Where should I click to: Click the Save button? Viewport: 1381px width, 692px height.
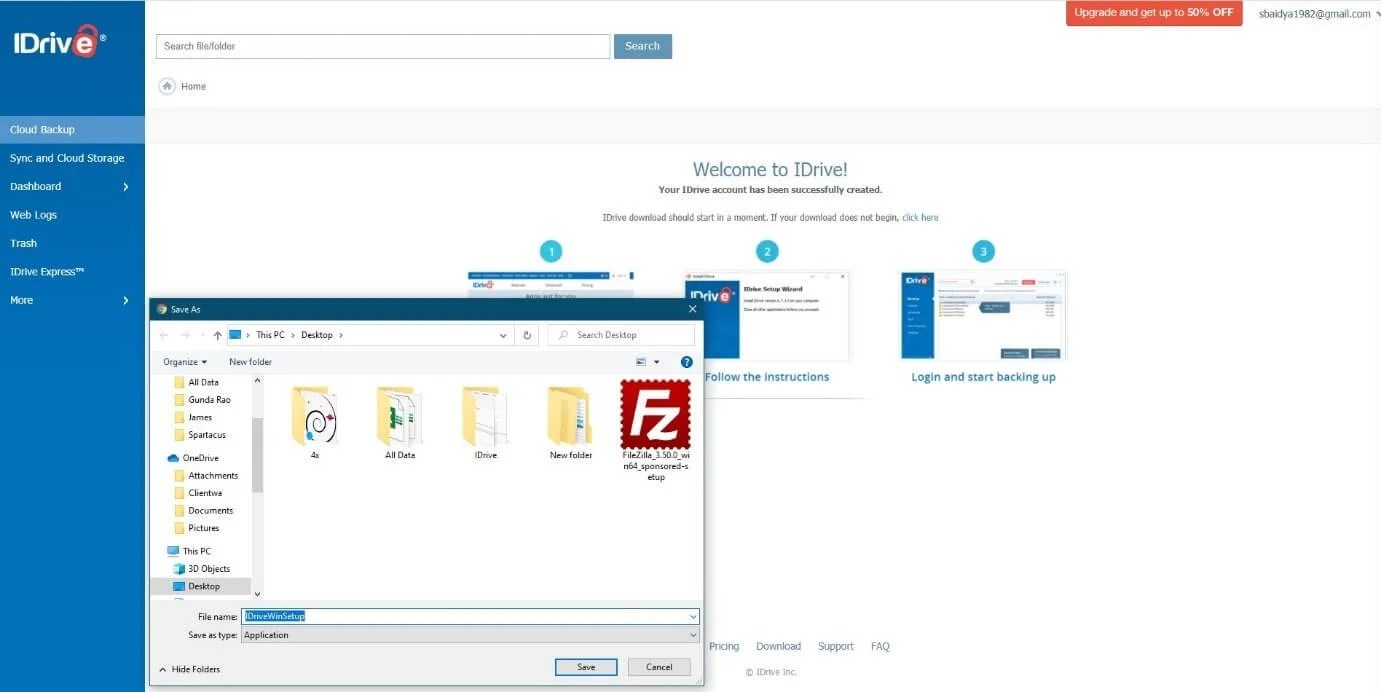585,666
